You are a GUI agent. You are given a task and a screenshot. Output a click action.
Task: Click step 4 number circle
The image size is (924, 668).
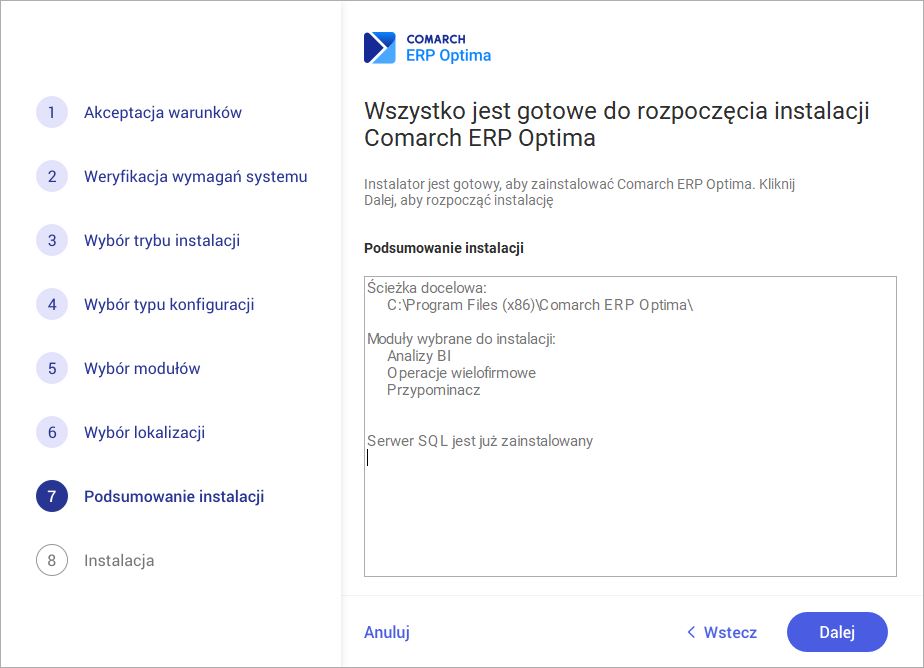(52, 304)
